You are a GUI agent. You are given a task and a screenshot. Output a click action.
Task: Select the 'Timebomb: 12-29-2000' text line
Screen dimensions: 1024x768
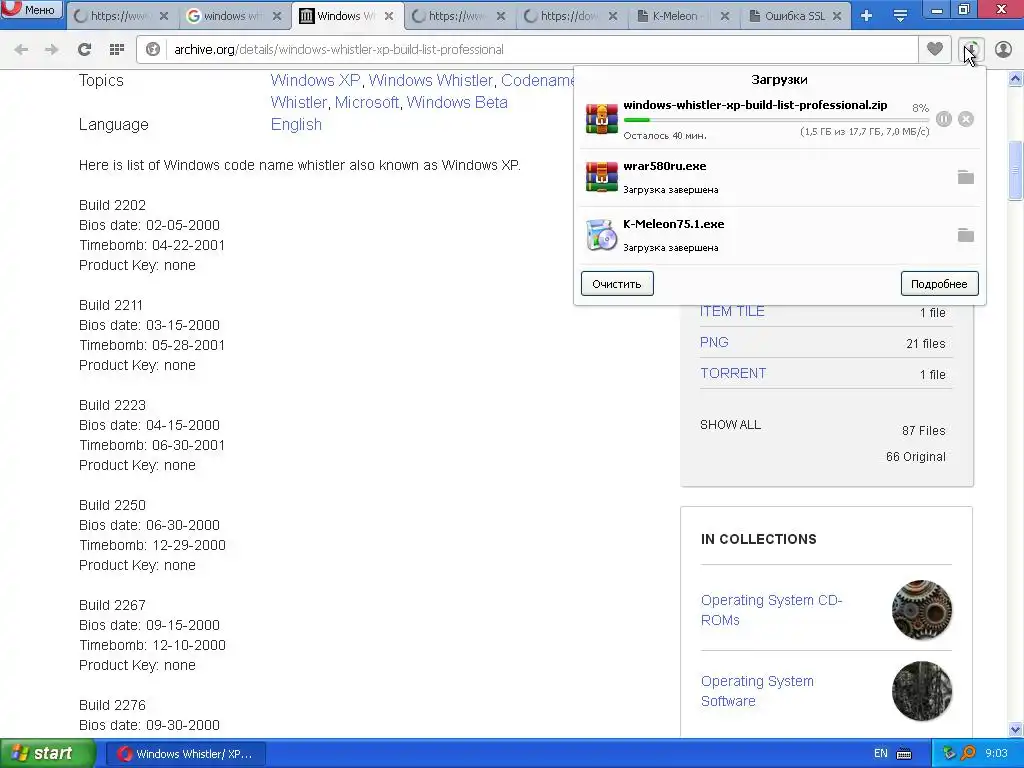coord(152,545)
